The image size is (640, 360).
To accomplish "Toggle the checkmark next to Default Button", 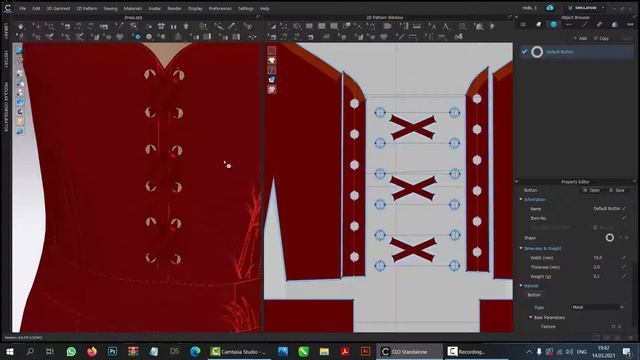I will 524,52.
